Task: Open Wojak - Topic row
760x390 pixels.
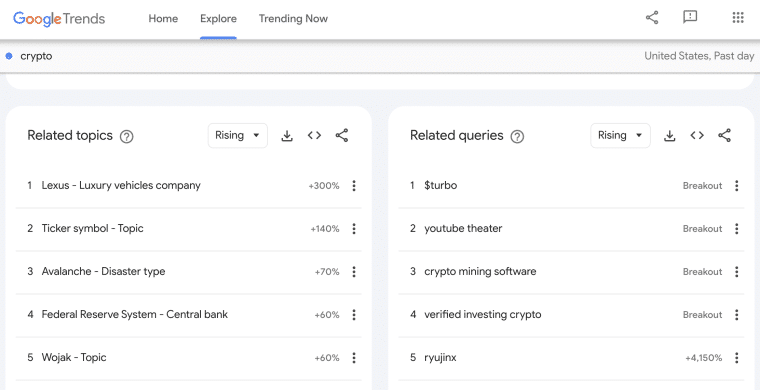Action: 74,358
